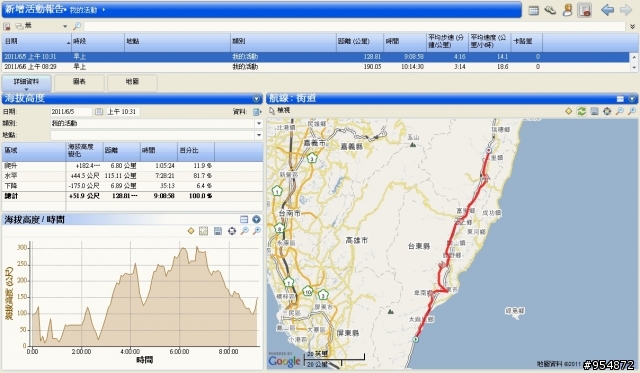Open the equipment (running shoe) icon

click(550, 10)
